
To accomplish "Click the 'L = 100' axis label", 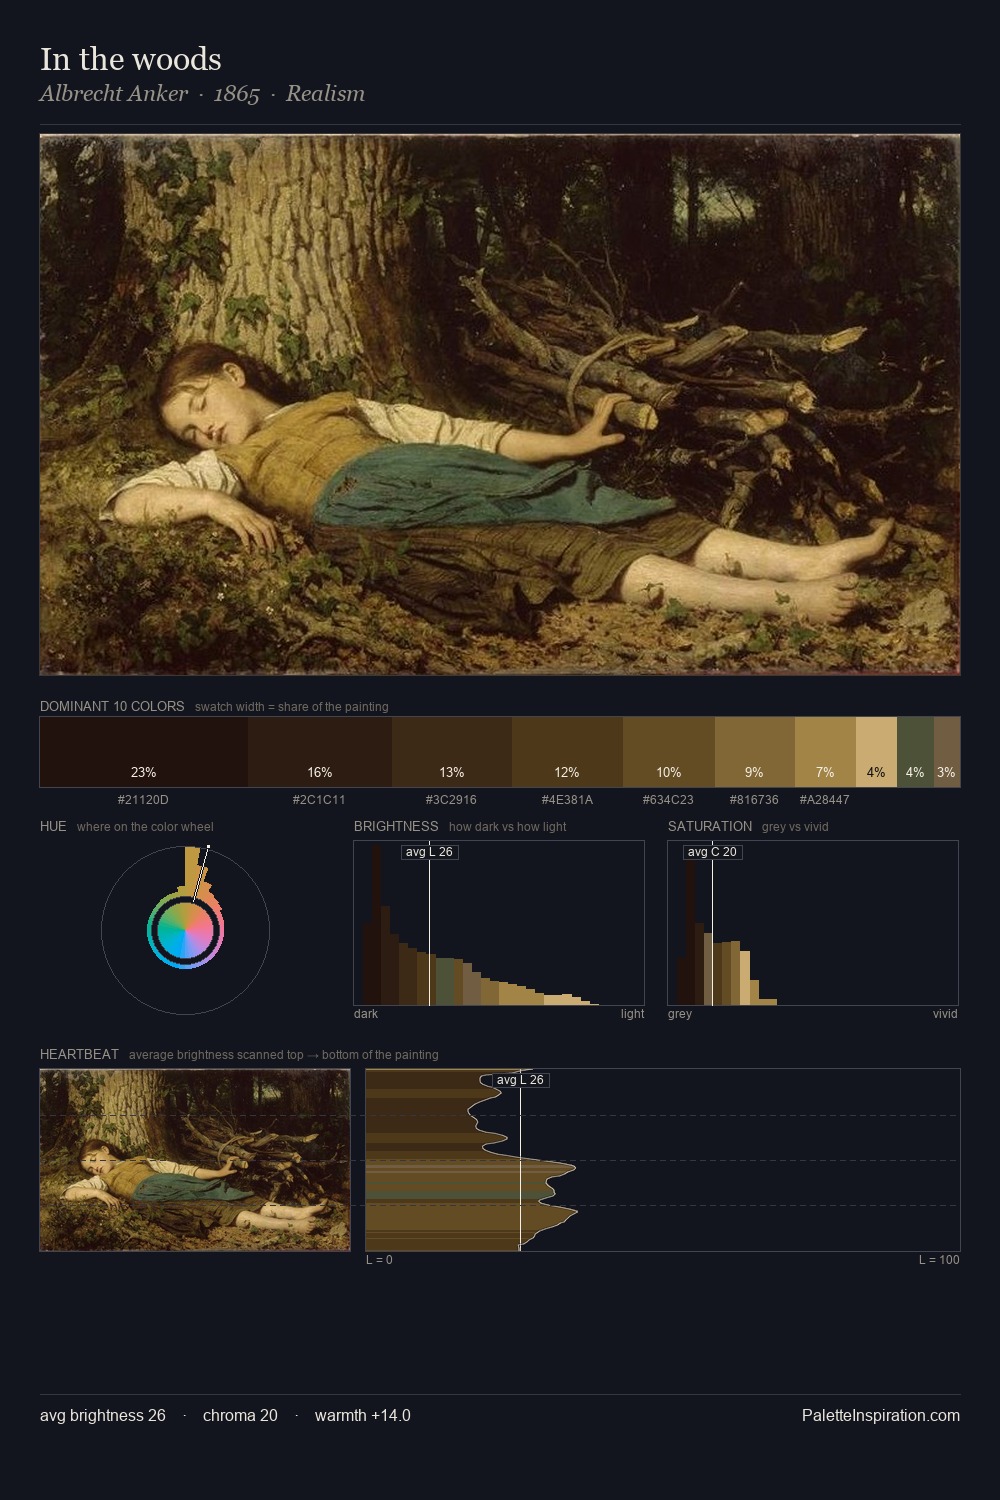I will [939, 1260].
